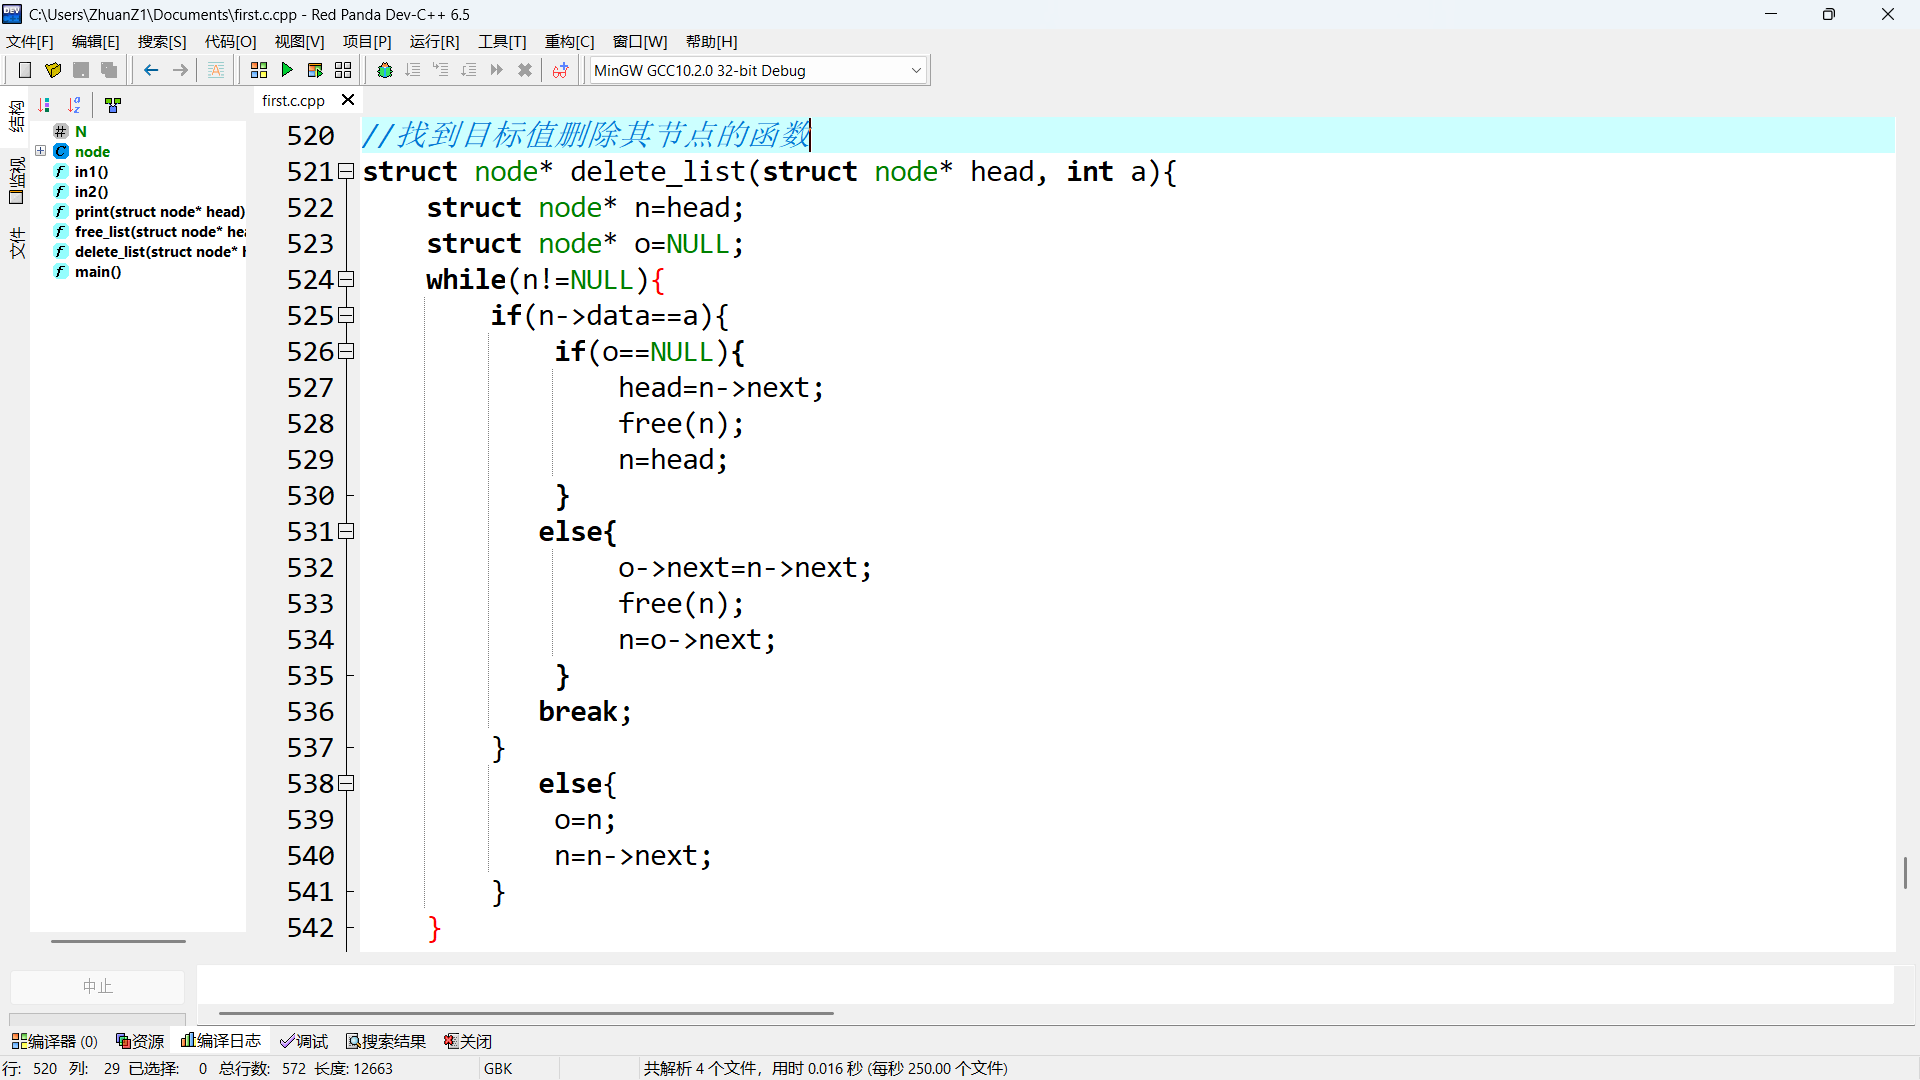Viewport: 1920px width, 1080px height.
Task: Toggle fold marker at line 531
Action: click(x=346, y=532)
